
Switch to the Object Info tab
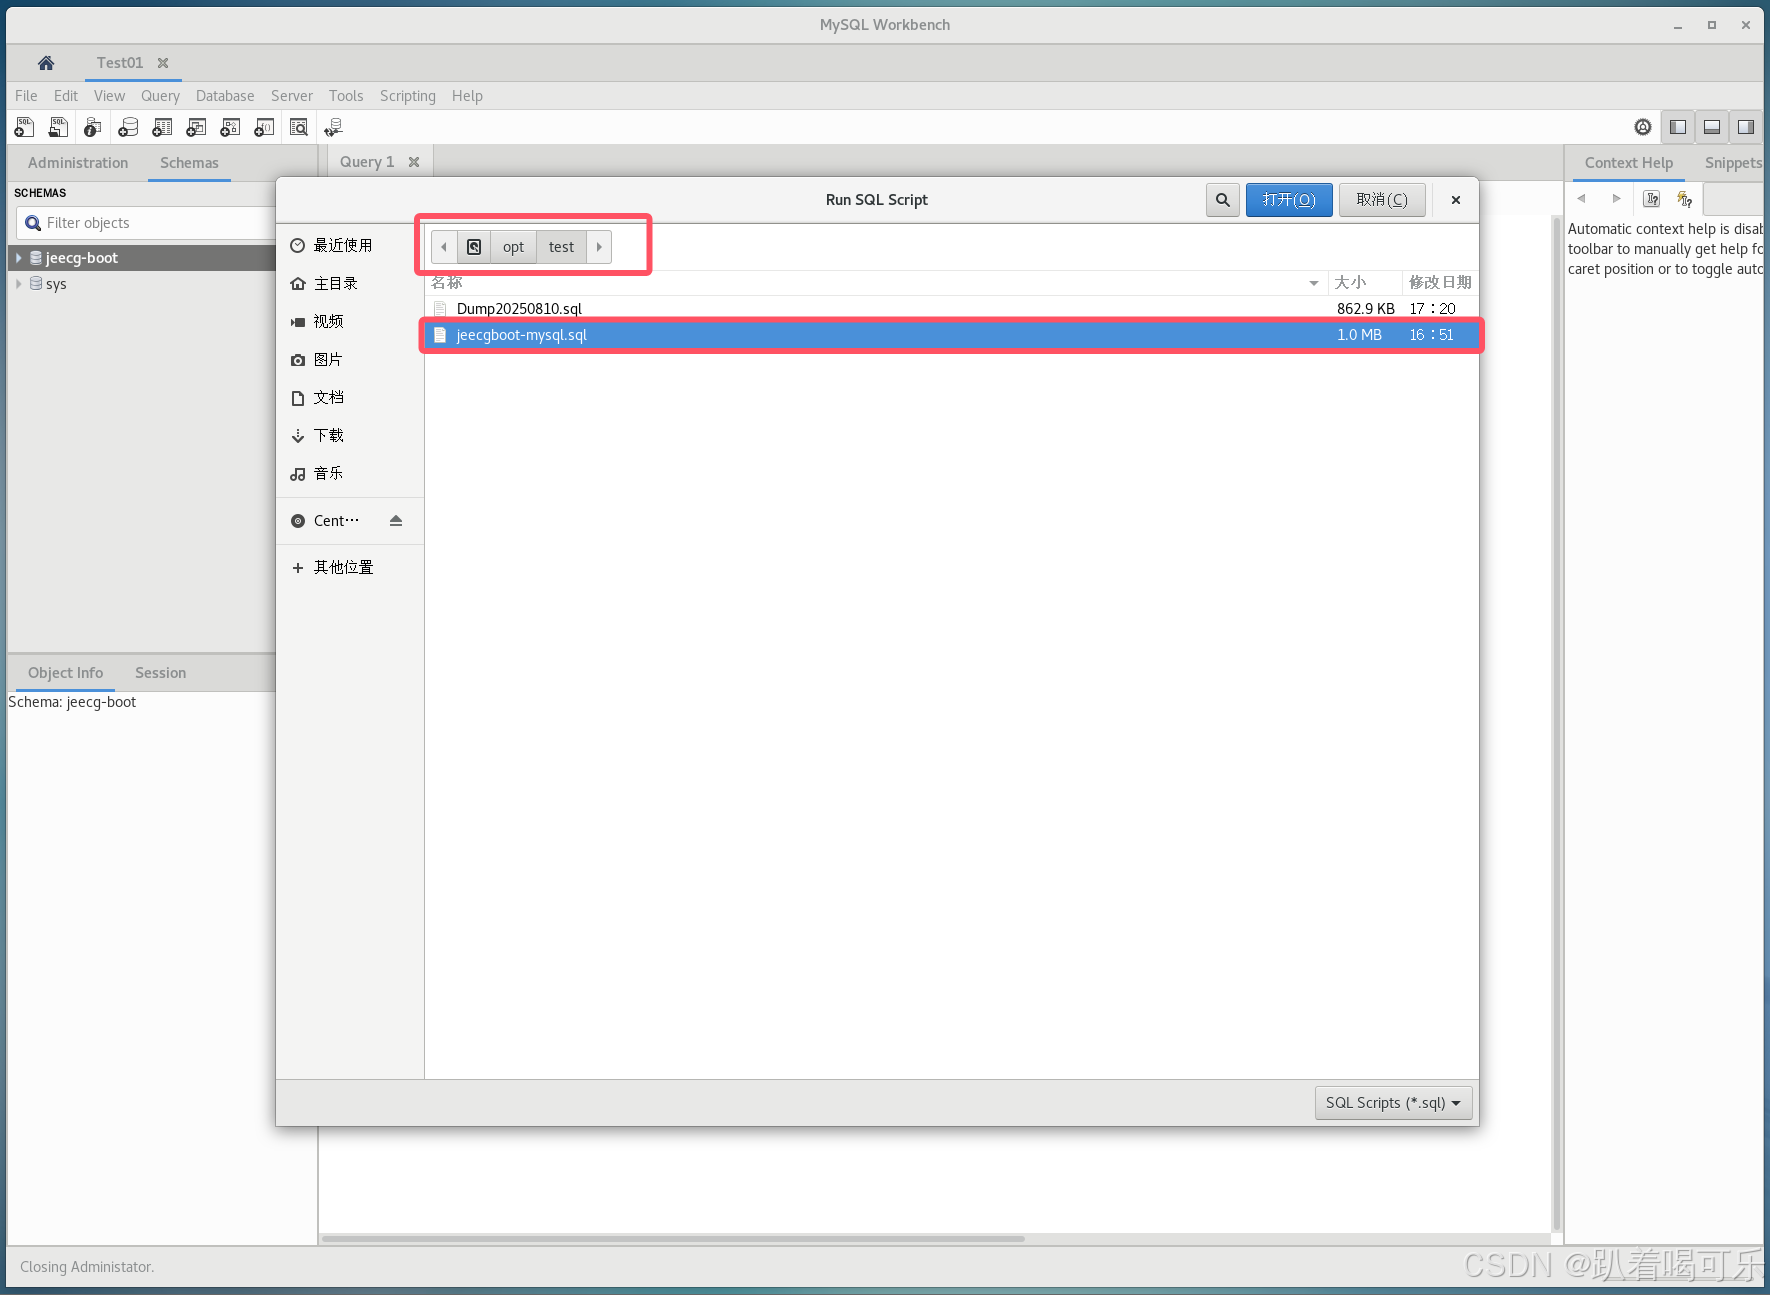tap(65, 673)
